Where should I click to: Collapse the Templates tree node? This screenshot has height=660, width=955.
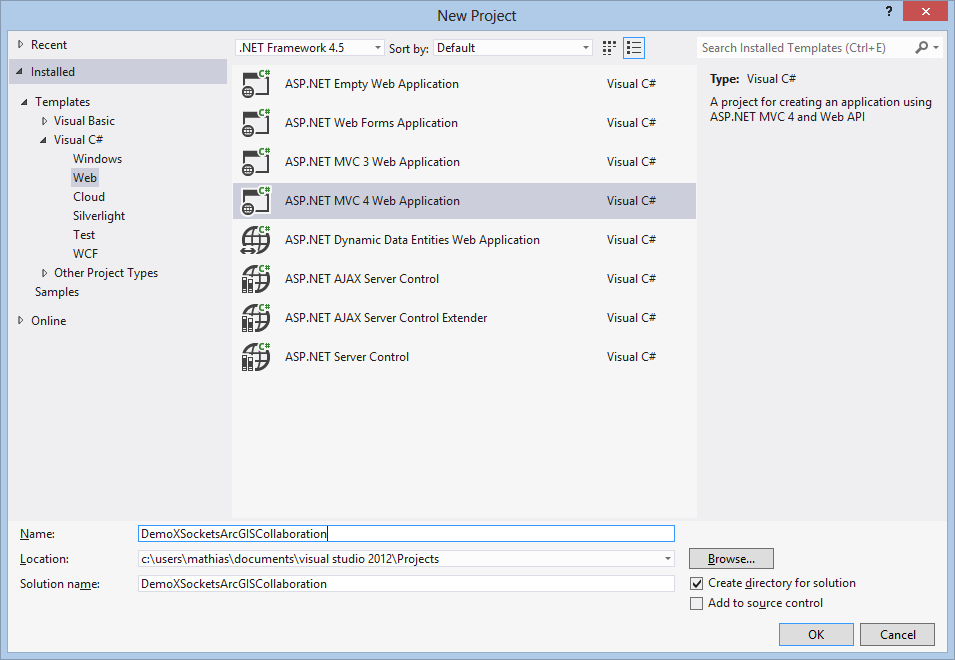click(24, 102)
